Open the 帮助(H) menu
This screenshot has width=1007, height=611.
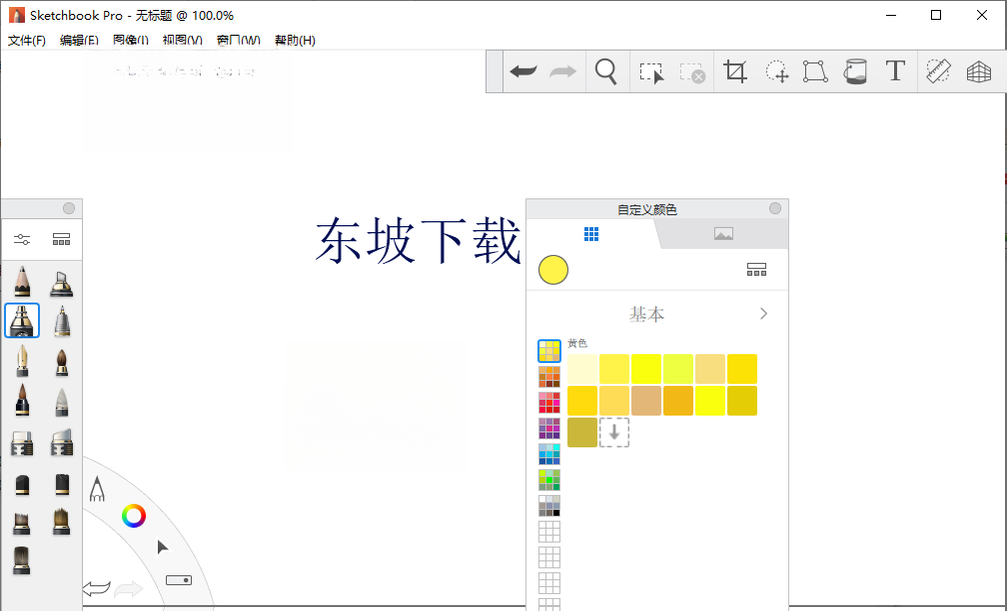pyautogui.click(x=295, y=40)
